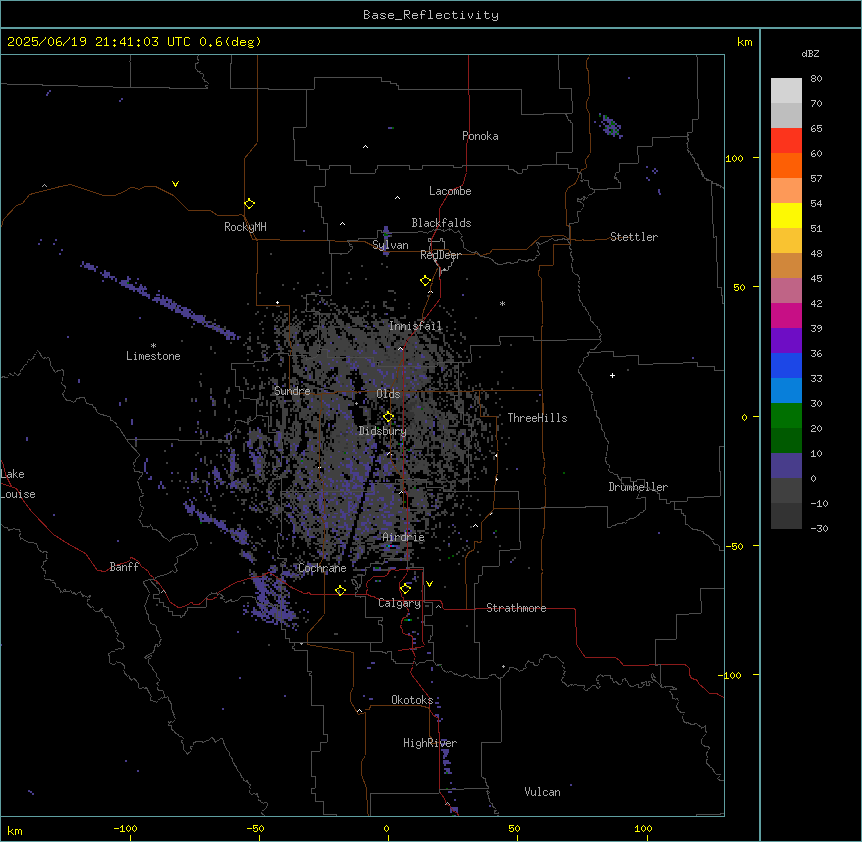Select the violet swatch between 39 and 36 dBZ

click(786, 341)
